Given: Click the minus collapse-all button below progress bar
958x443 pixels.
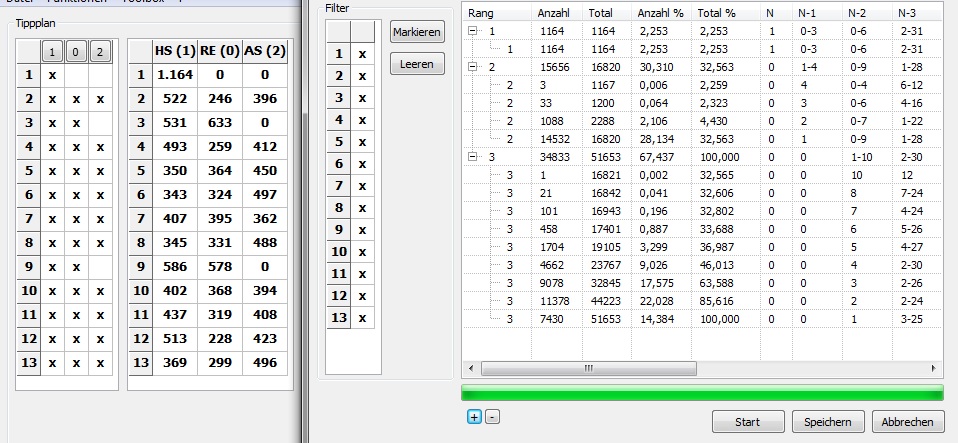Looking at the screenshot, I should 493,417.
